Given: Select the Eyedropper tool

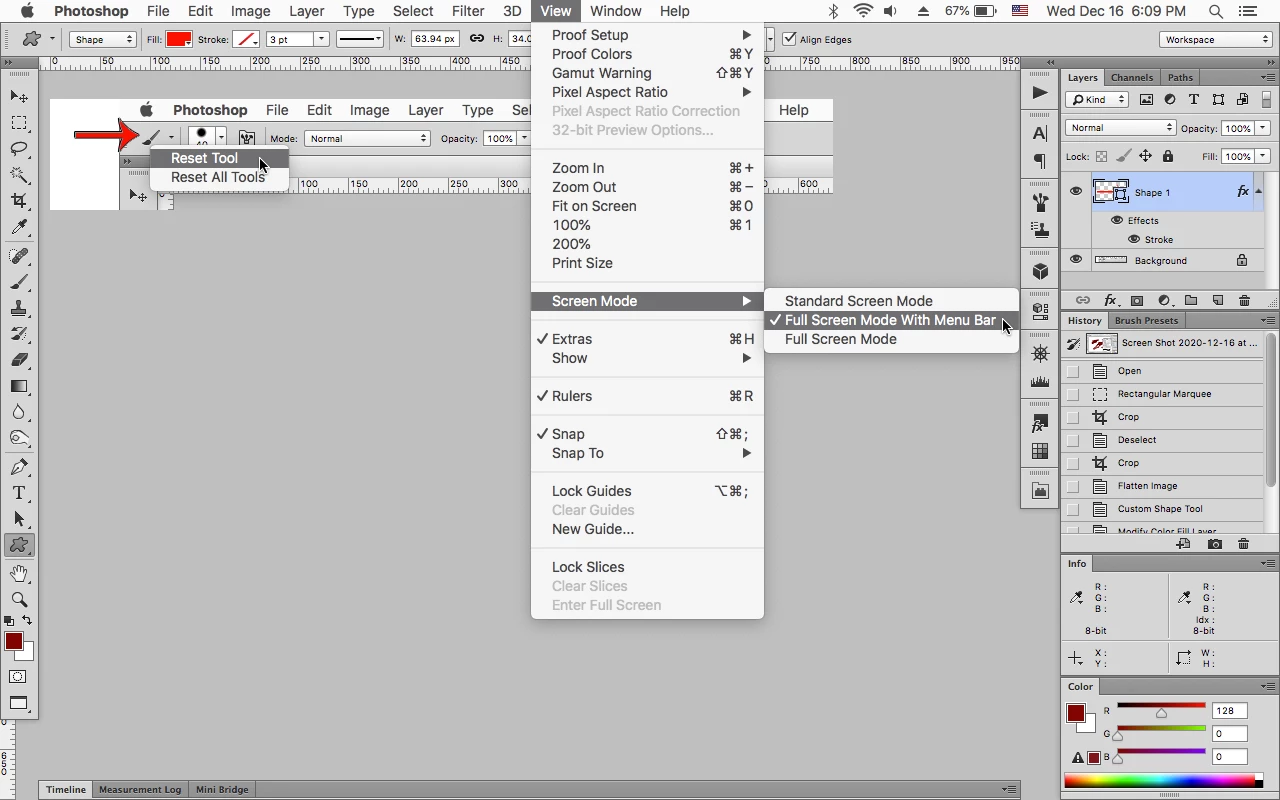Looking at the screenshot, I should pos(19,228).
